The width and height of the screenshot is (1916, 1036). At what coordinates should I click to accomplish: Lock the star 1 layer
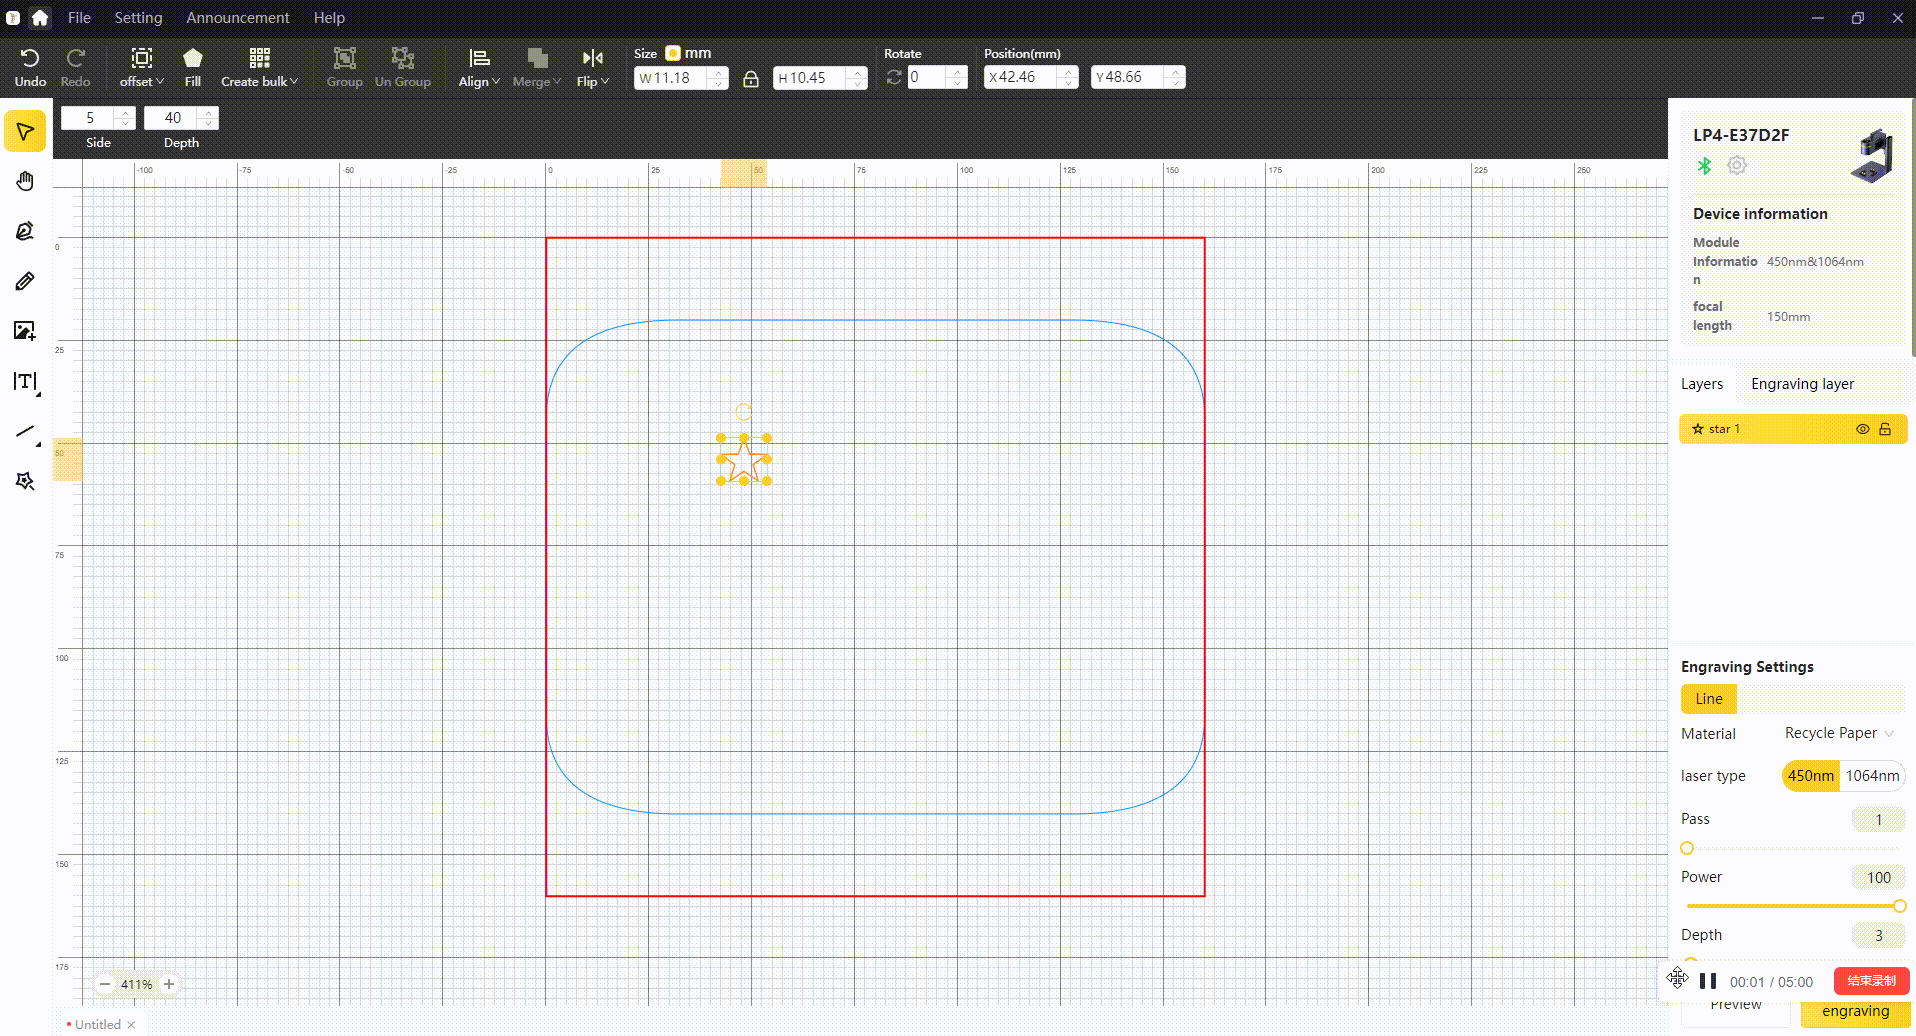(x=1885, y=429)
